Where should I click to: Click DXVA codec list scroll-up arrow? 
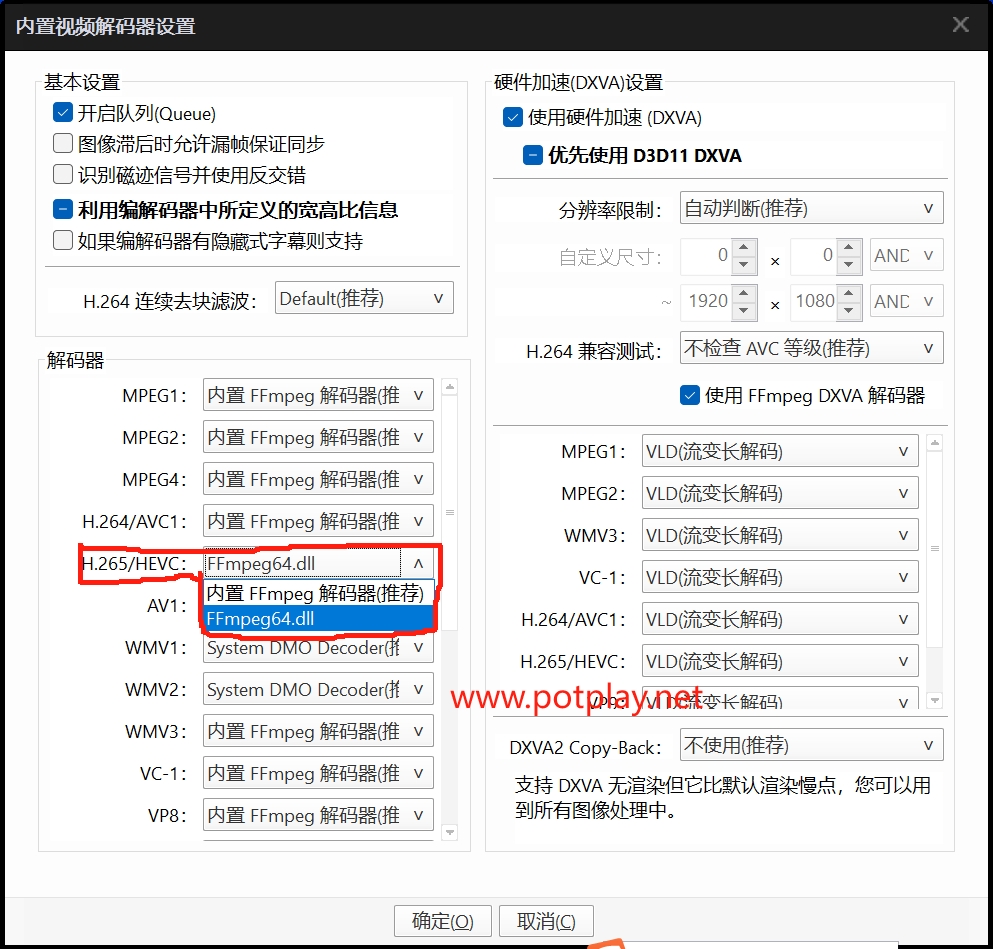pos(935,443)
